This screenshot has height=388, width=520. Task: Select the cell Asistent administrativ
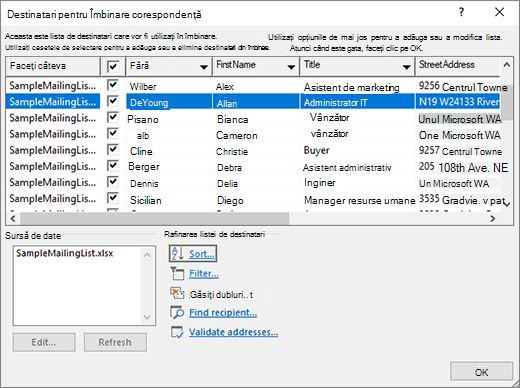(357, 167)
